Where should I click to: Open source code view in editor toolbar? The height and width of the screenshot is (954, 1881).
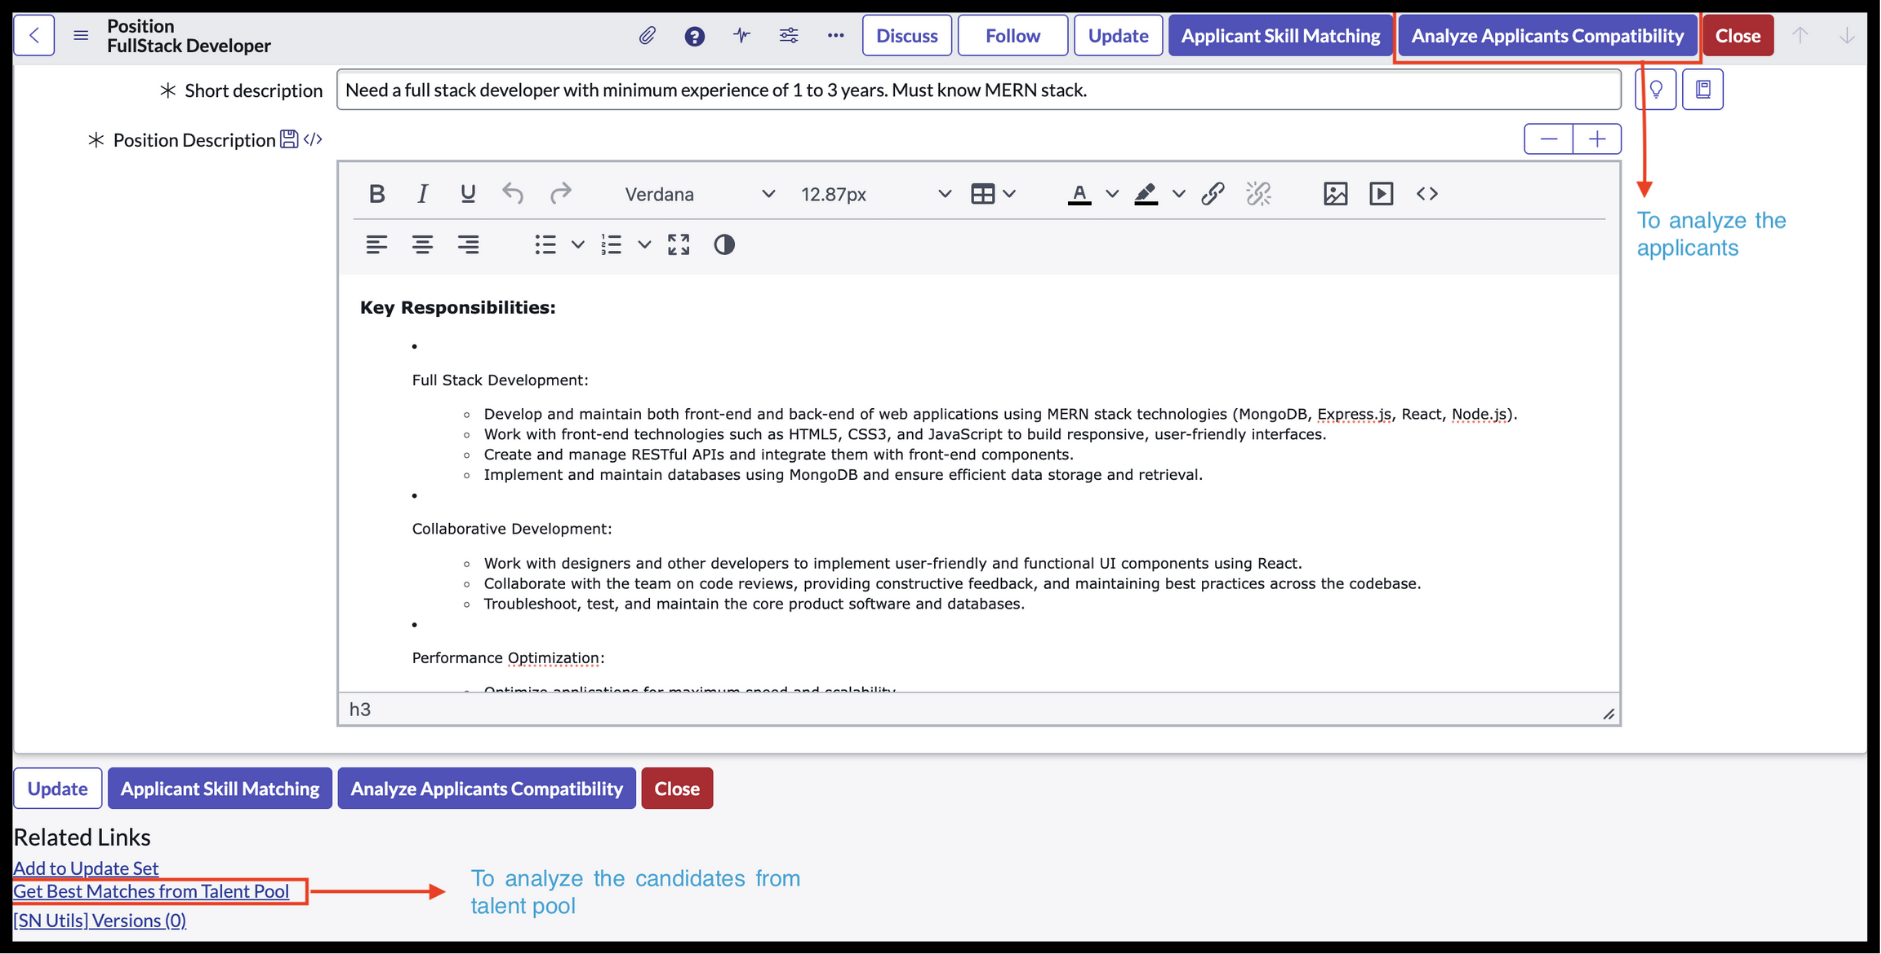click(1428, 194)
